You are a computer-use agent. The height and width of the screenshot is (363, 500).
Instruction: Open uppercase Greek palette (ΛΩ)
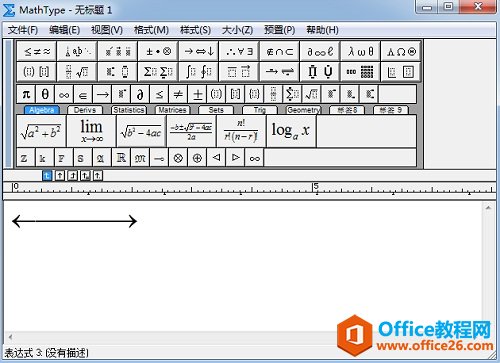[x=401, y=51]
